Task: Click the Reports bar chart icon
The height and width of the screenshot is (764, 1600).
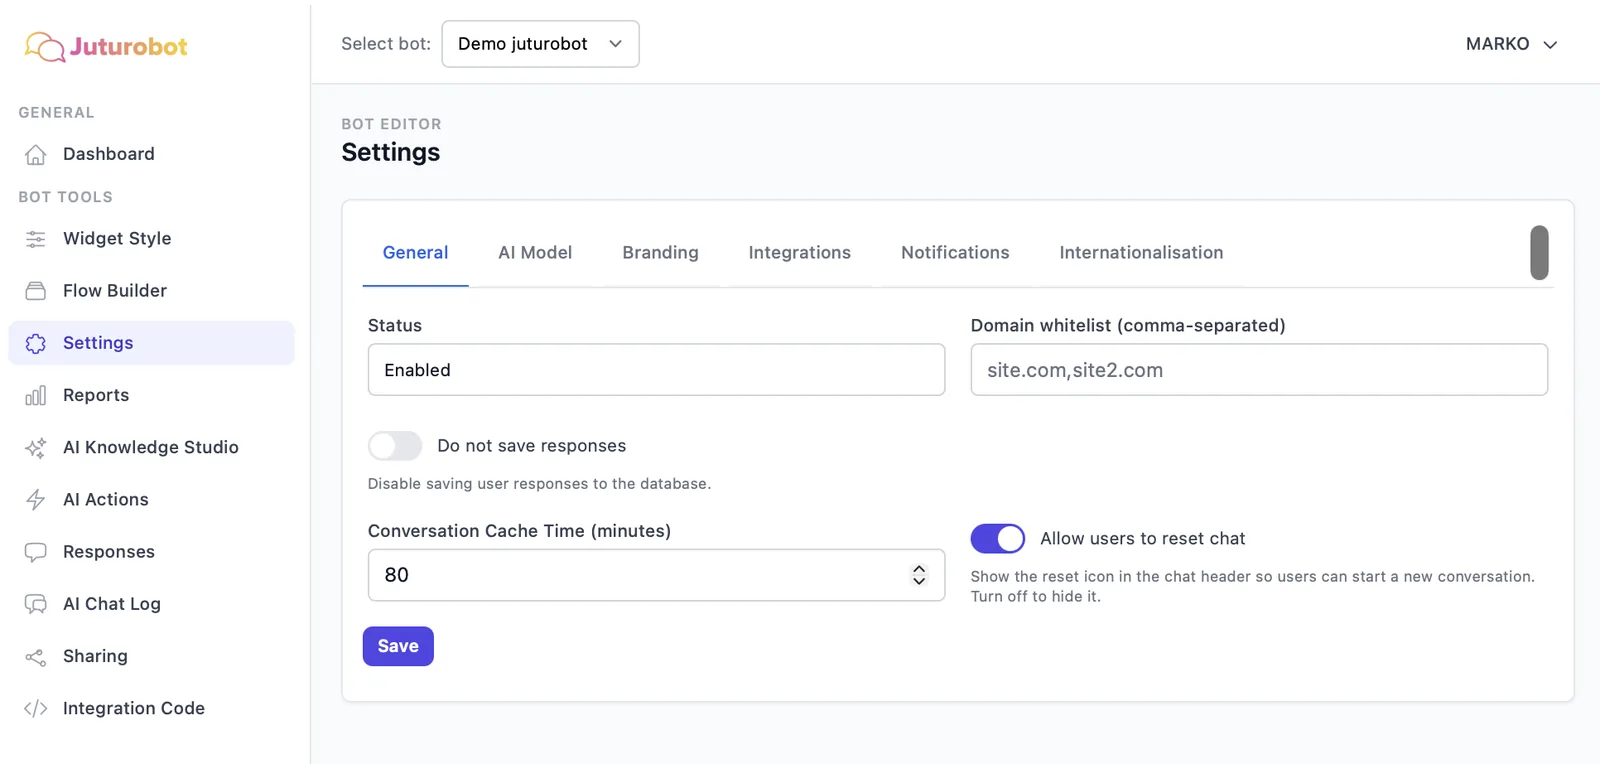Action: tap(36, 395)
